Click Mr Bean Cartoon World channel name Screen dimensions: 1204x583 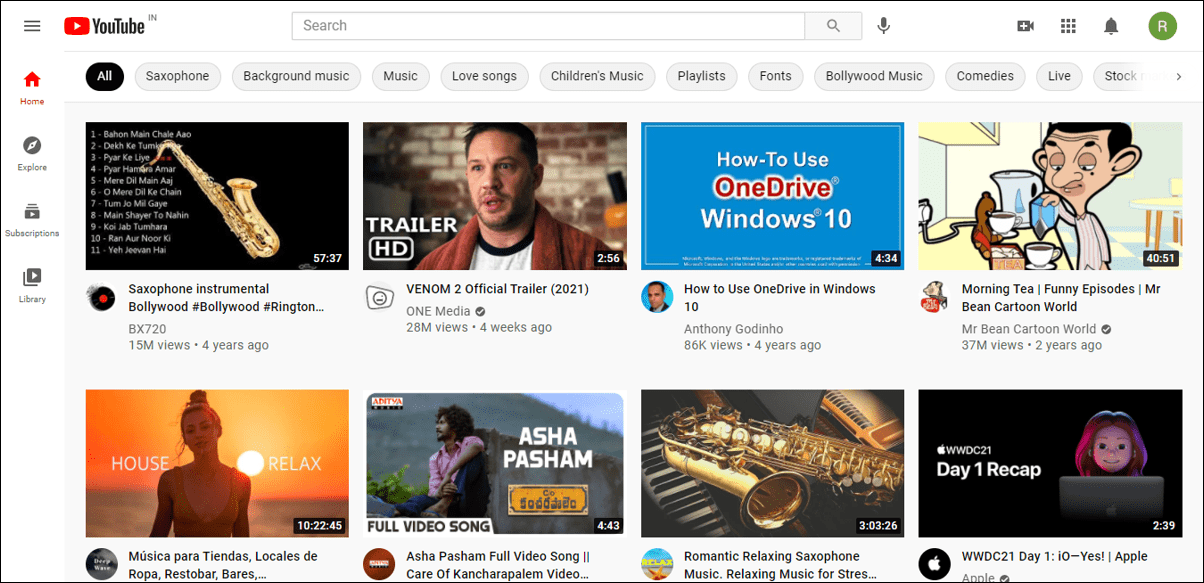click(1029, 328)
